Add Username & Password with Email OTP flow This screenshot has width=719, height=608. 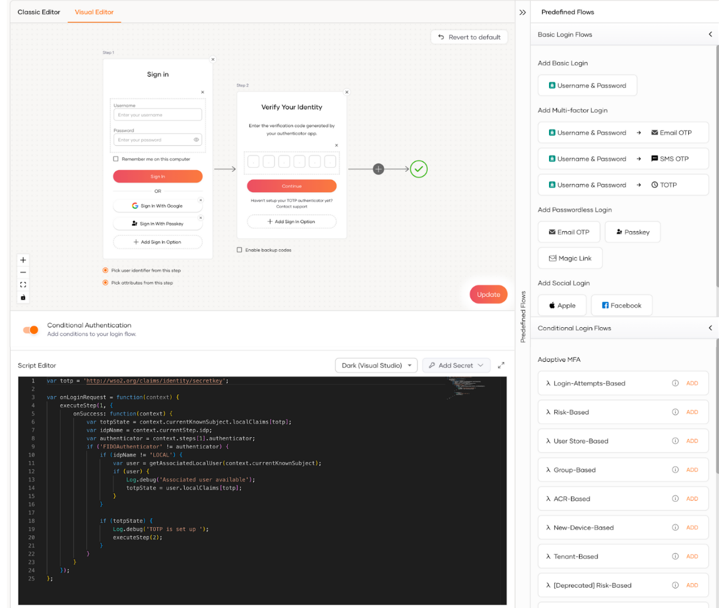pyautogui.click(x=623, y=133)
